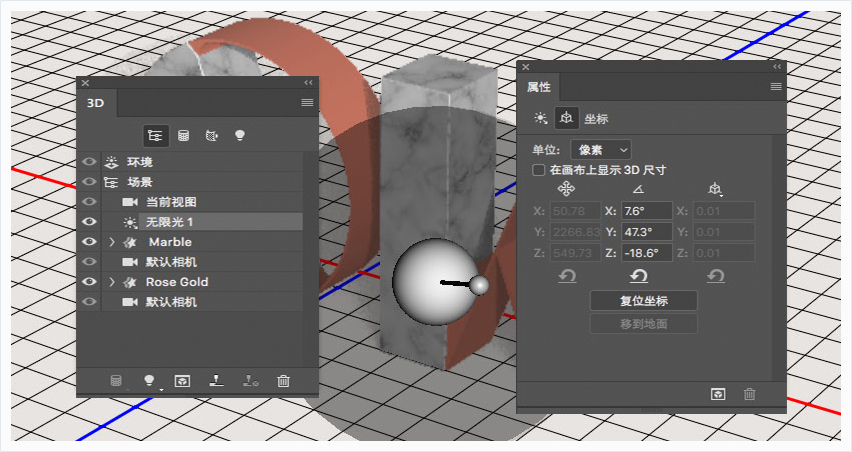Close the 3D panel
Image resolution: width=852 pixels, height=452 pixels.
coord(85,83)
